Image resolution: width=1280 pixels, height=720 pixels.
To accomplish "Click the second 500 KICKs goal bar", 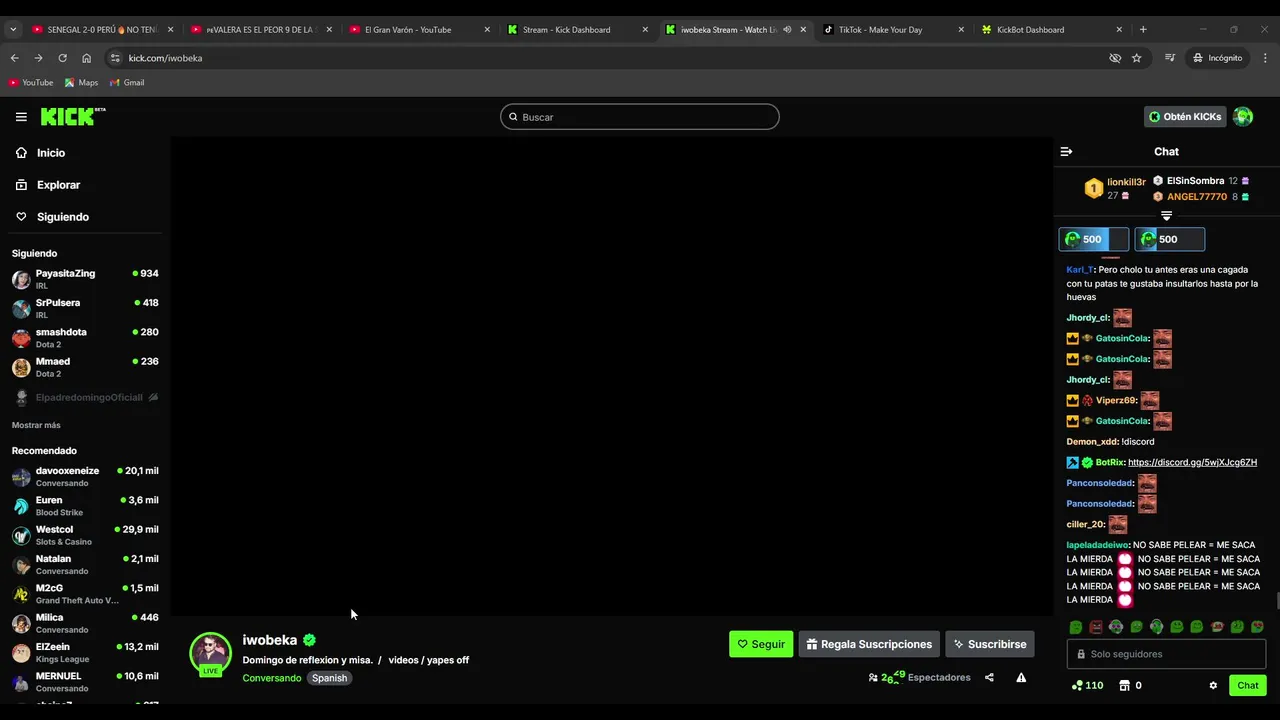I will [1170, 239].
